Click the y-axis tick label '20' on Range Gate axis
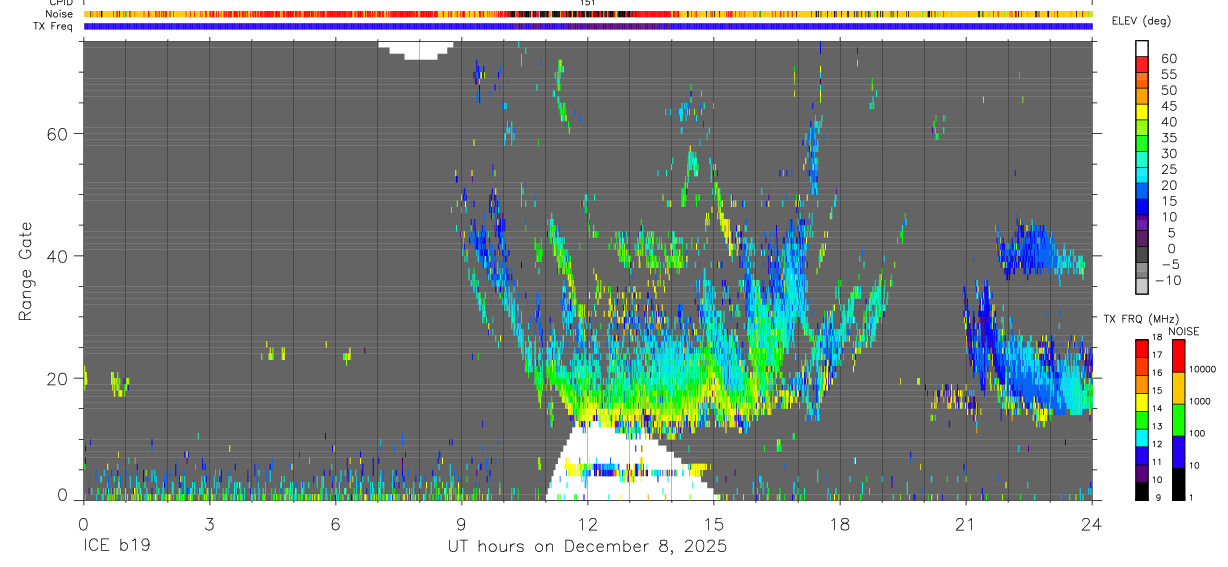The image size is (1228, 567). coord(59,378)
